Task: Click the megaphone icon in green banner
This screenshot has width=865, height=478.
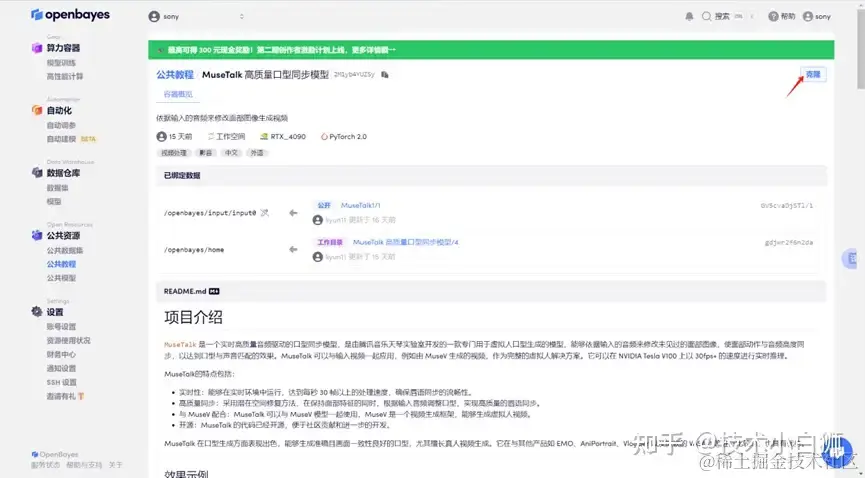Action: click(x=160, y=50)
